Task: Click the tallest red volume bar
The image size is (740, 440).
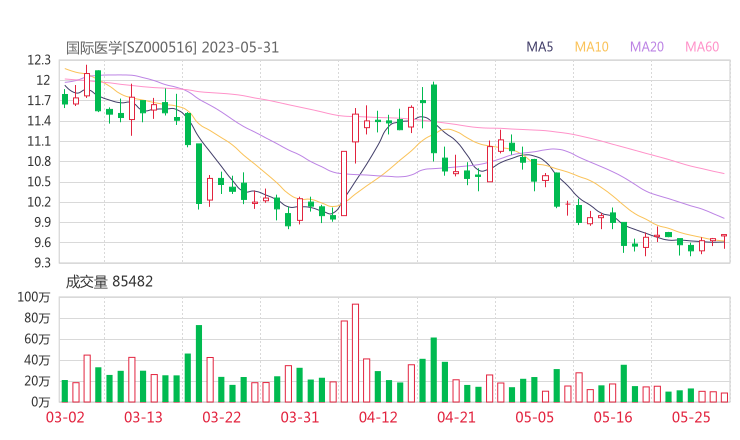Action: [355, 353]
